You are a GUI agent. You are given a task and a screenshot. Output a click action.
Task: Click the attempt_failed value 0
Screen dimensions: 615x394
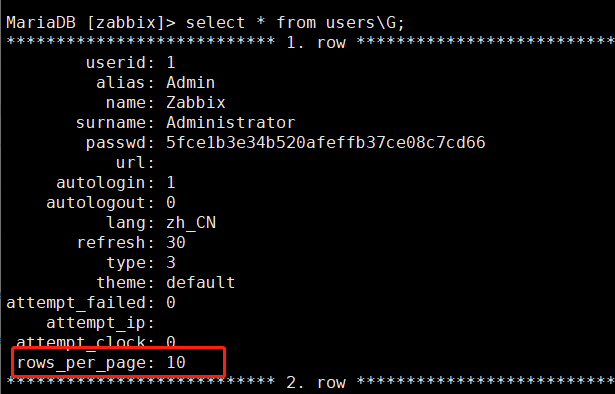171,303
